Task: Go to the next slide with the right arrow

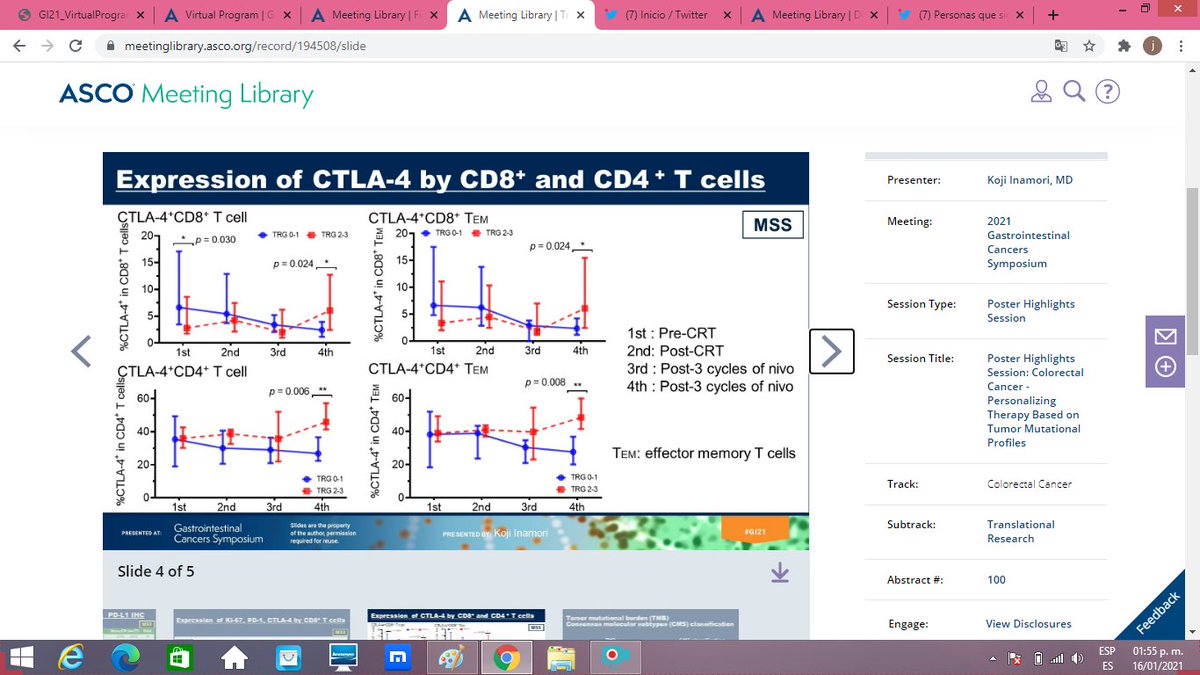Action: [833, 349]
